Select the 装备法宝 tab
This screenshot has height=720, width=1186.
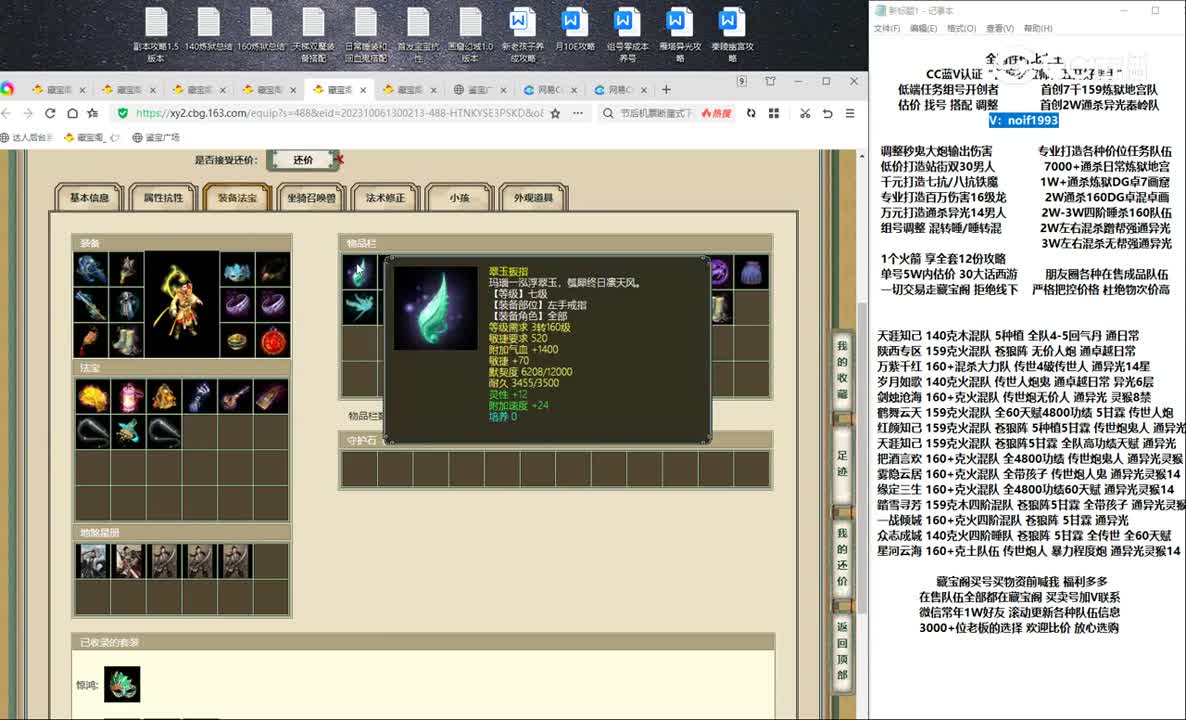tap(237, 197)
